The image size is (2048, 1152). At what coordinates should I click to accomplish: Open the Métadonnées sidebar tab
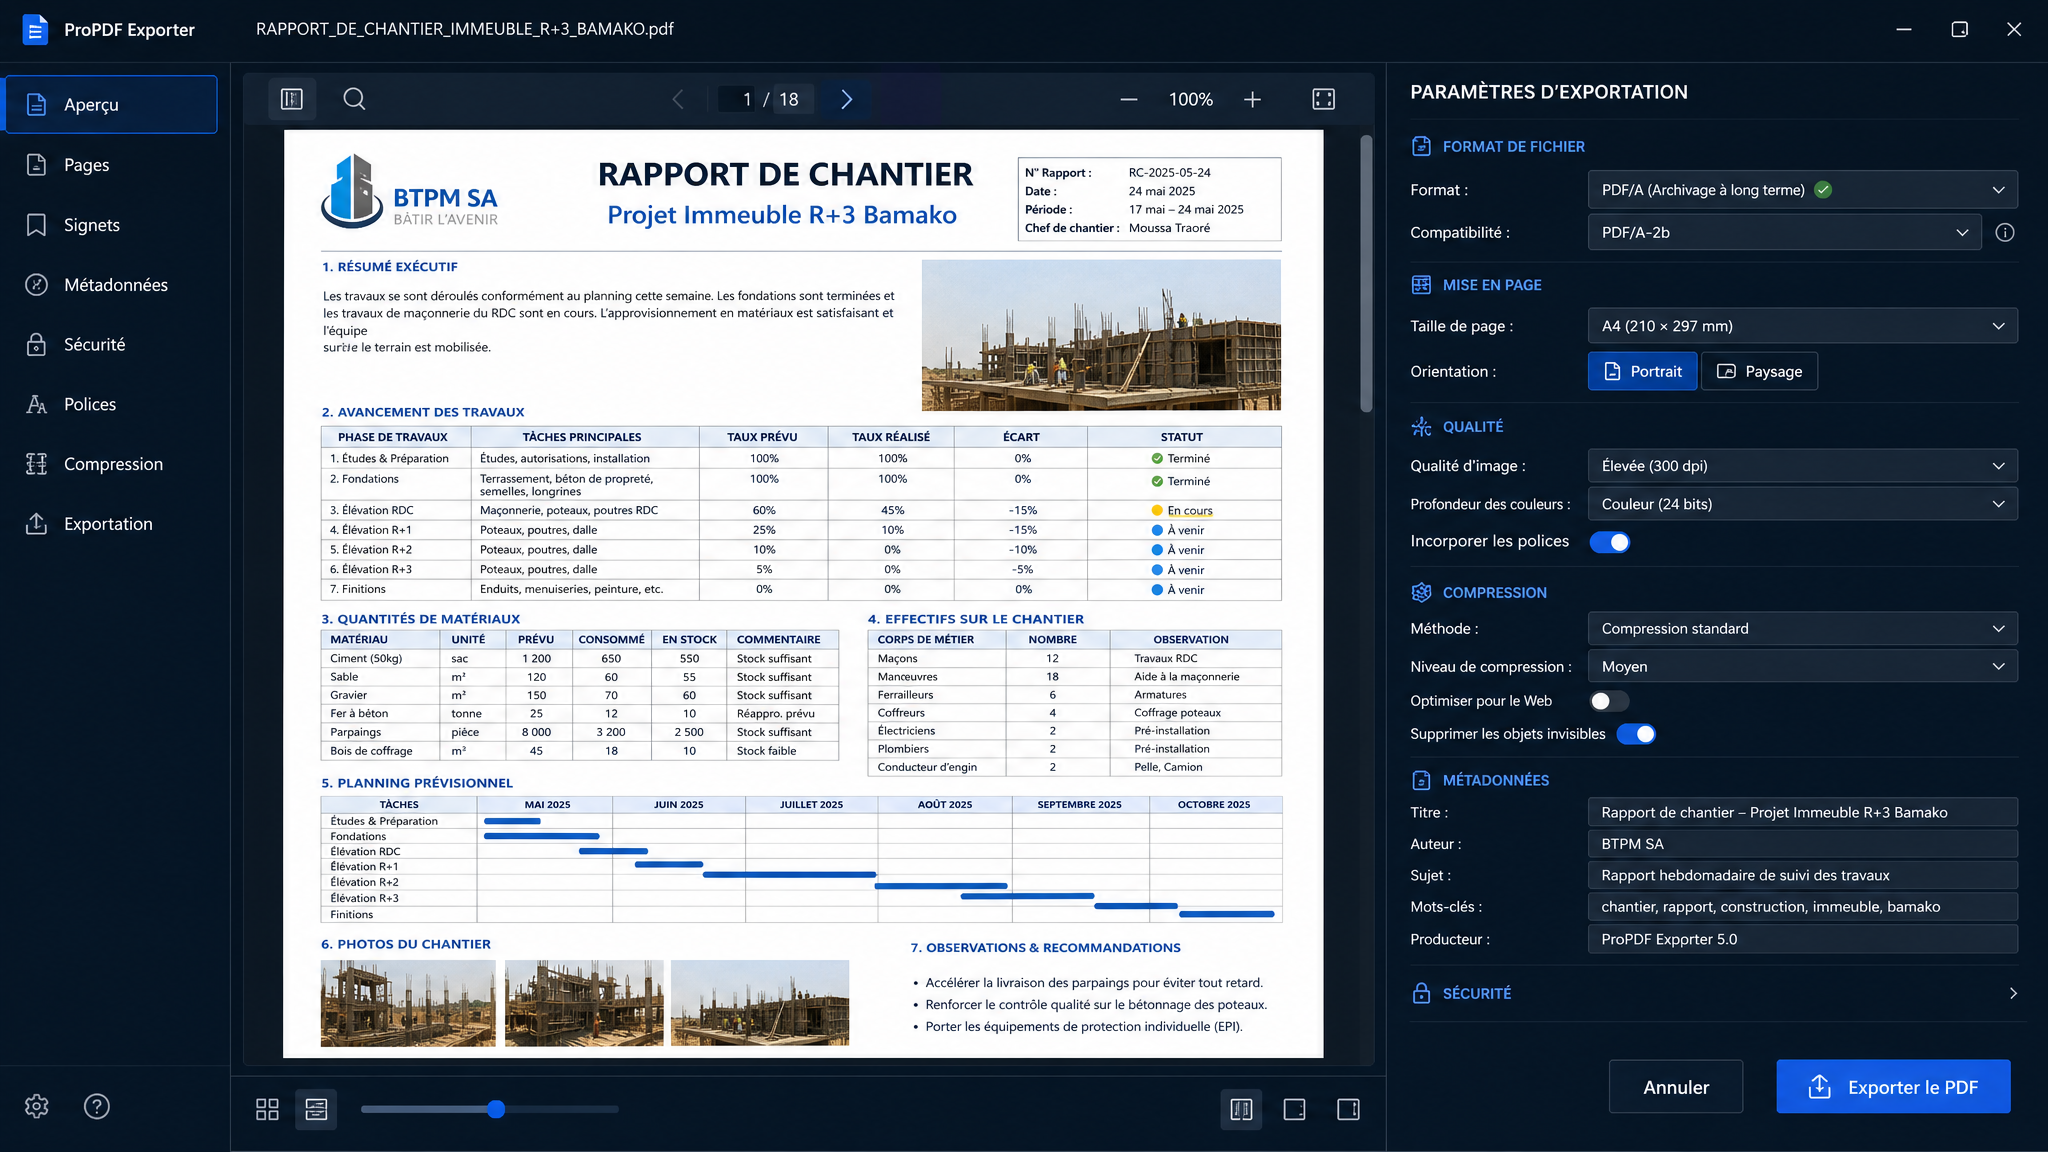tap(111, 285)
